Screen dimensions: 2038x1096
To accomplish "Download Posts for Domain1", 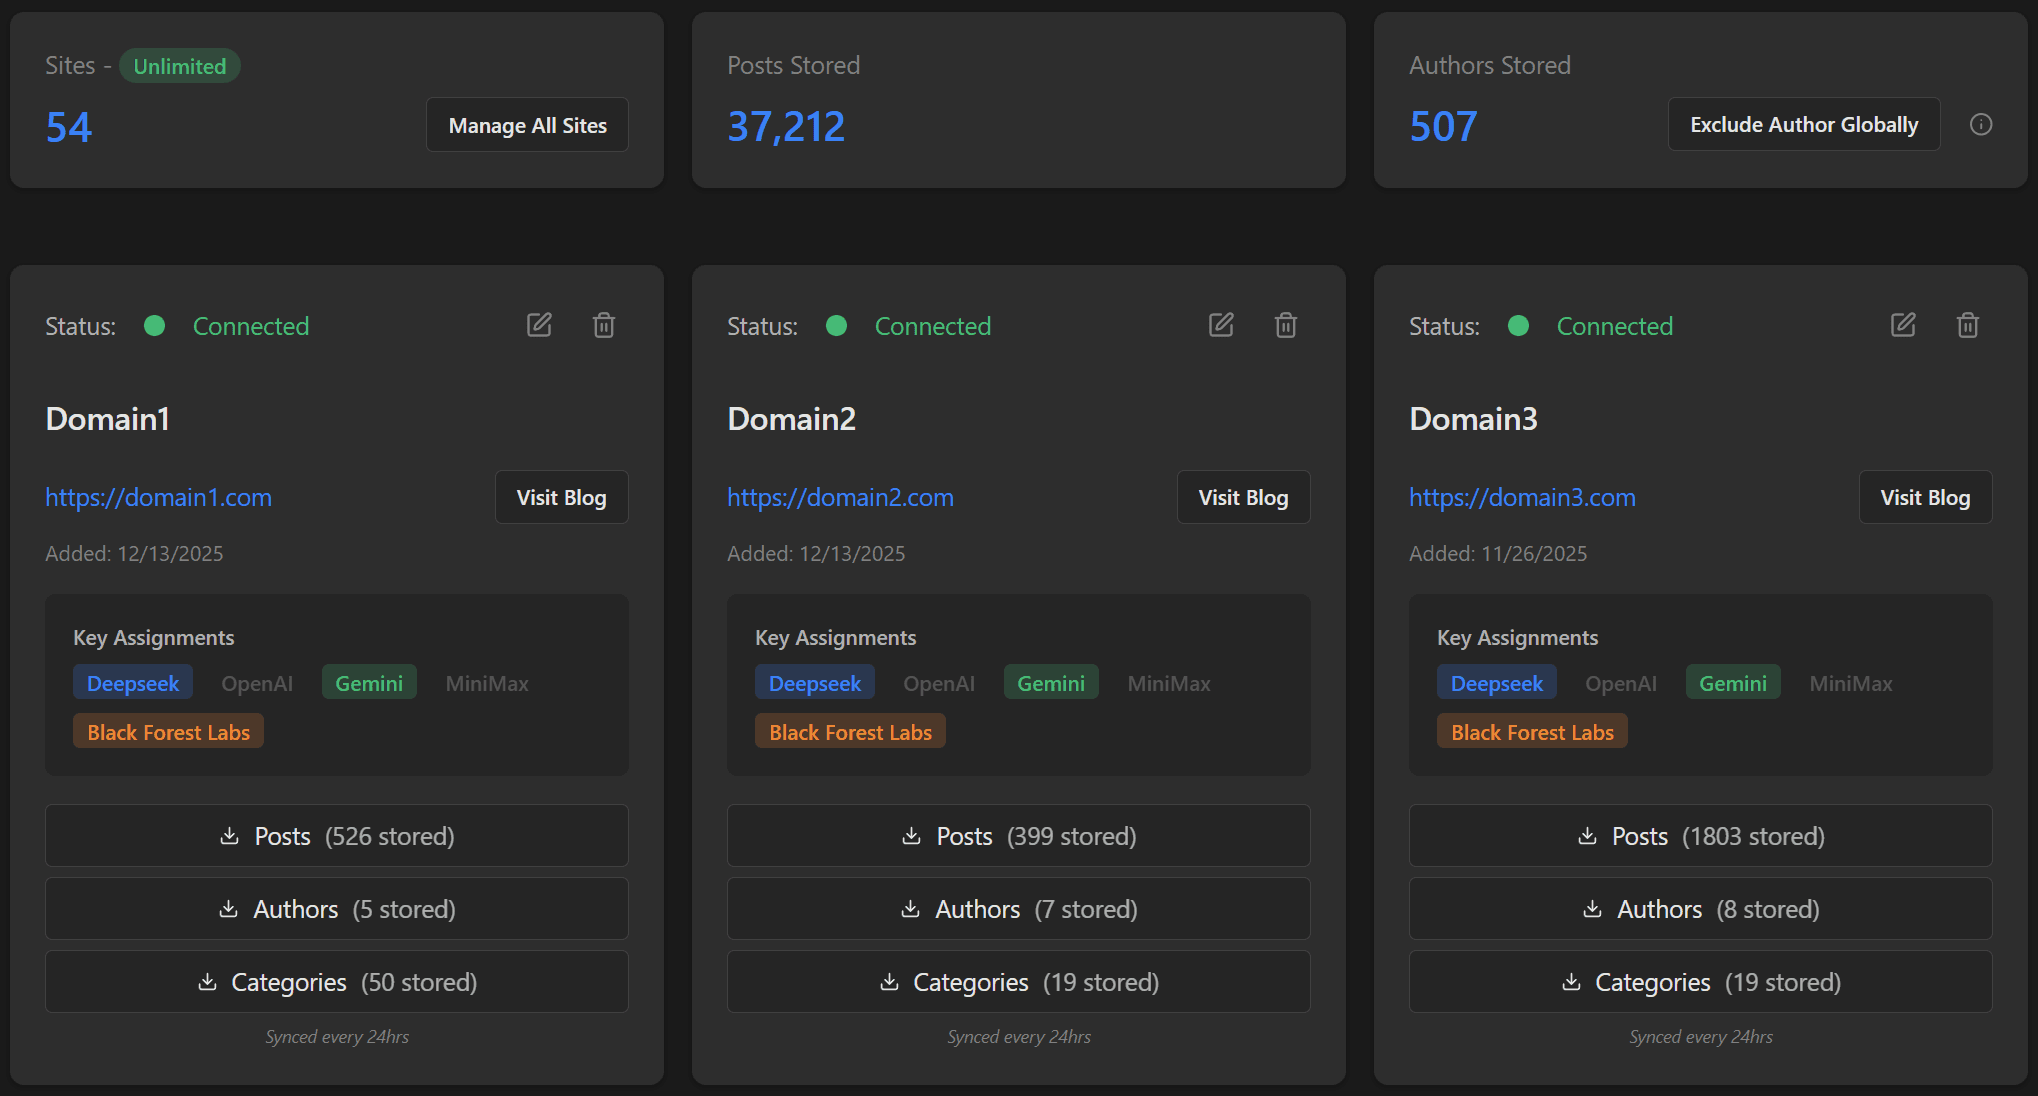I will tap(336, 836).
